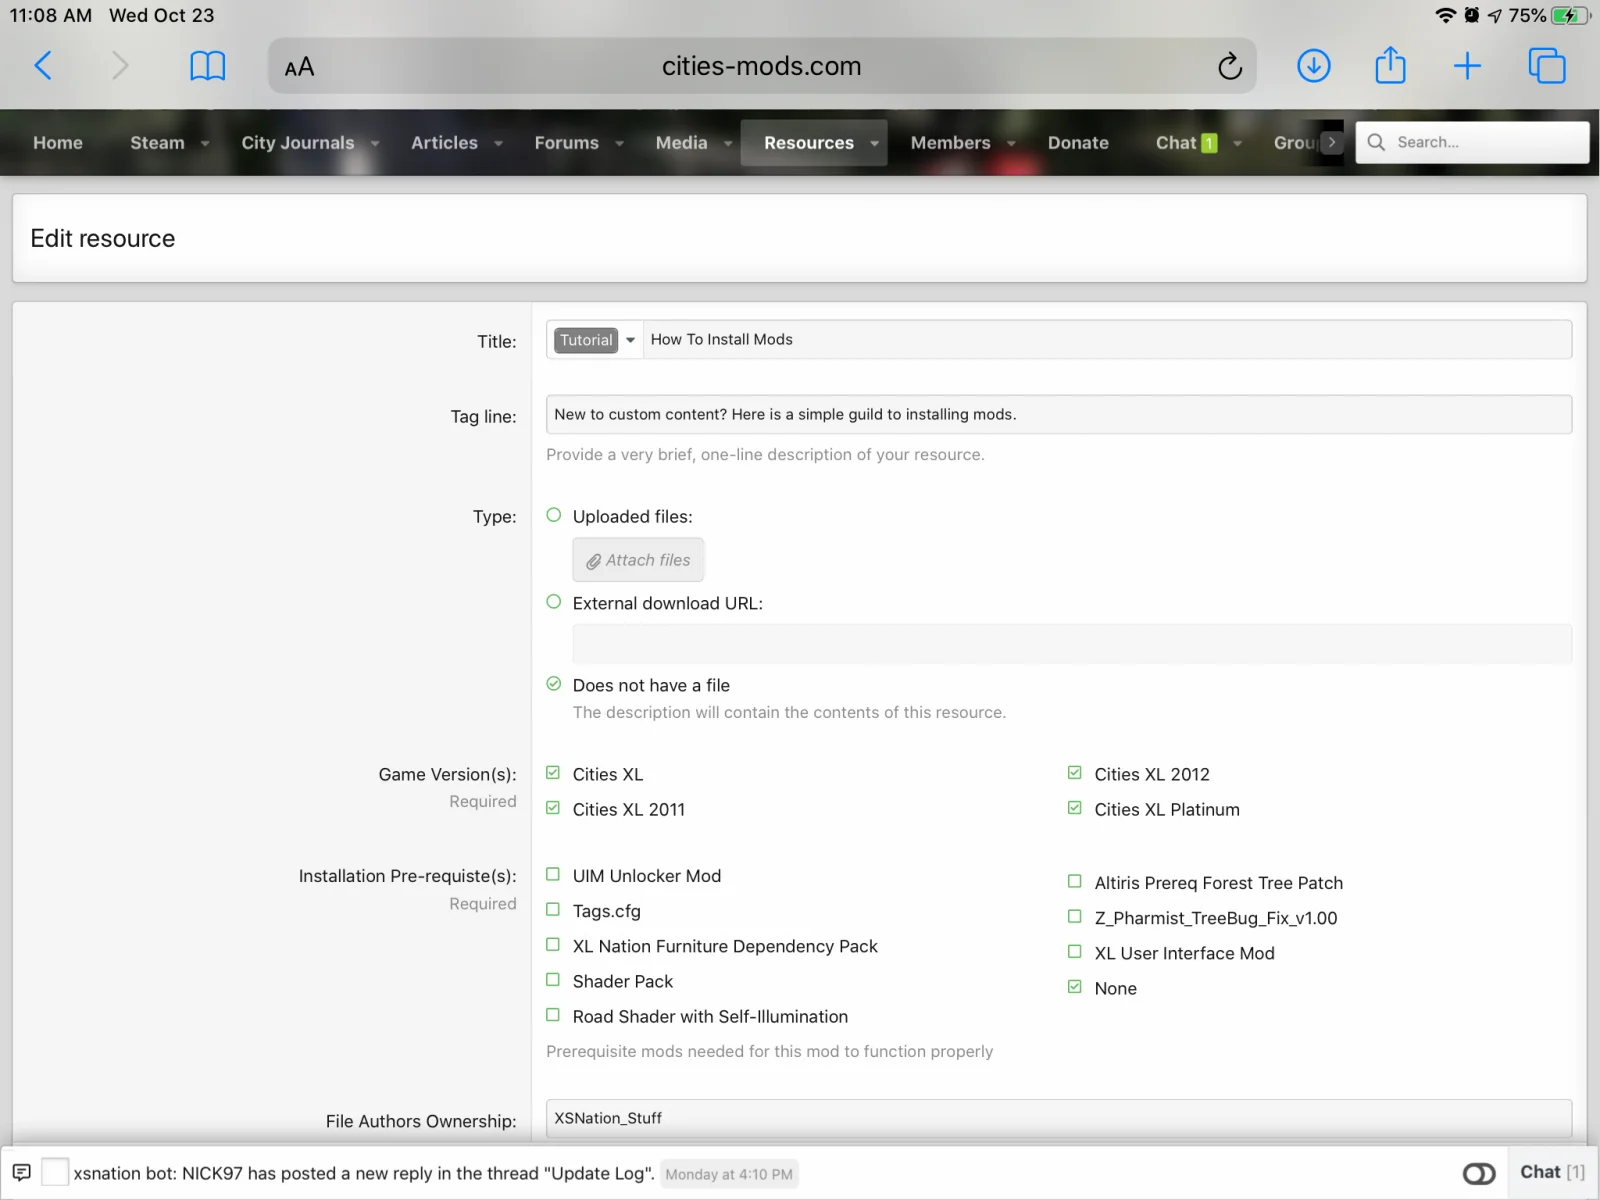Expand the Articles menu arrow
1600x1200 pixels.
pyautogui.click(x=498, y=143)
